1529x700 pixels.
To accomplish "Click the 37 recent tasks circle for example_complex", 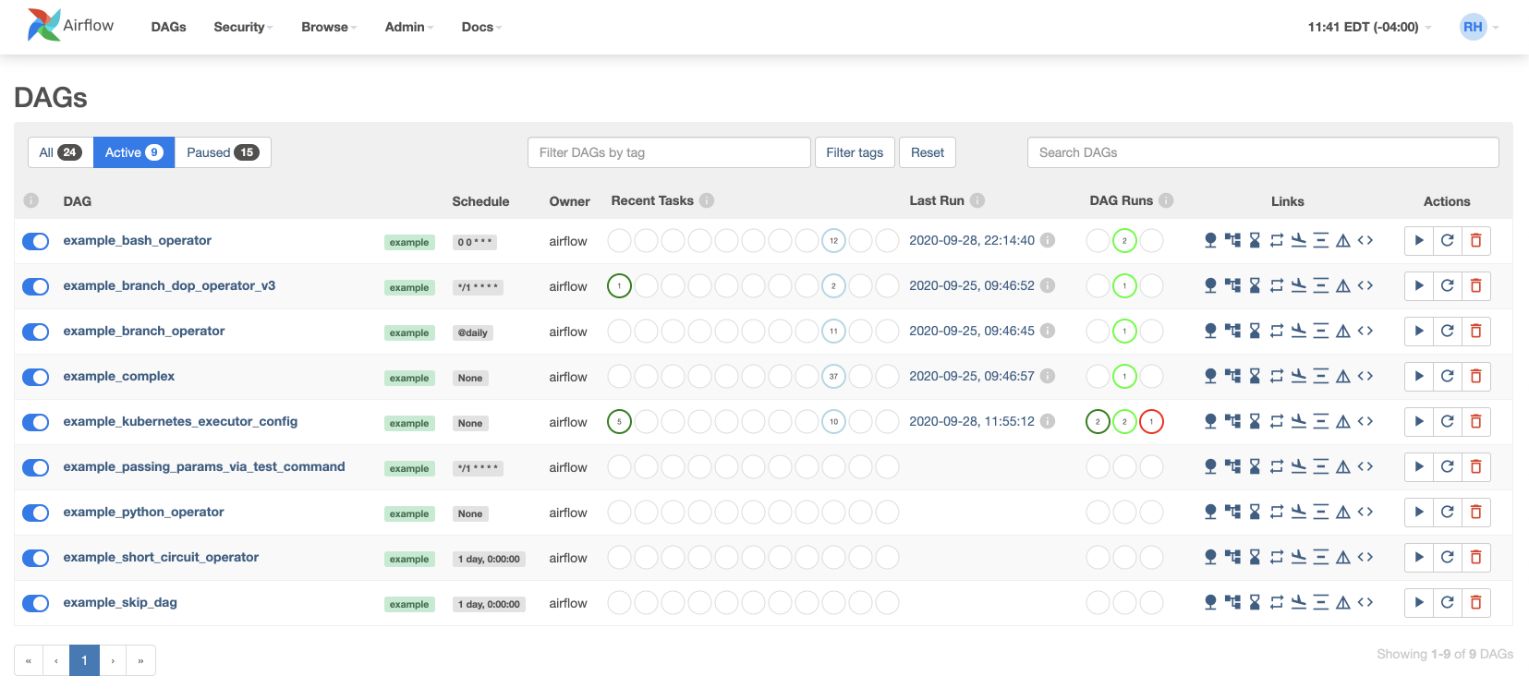I will tap(833, 377).
